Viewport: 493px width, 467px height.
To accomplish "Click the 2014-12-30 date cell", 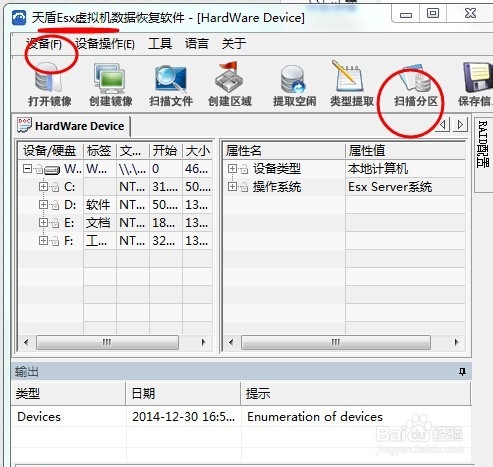I will coord(183,417).
